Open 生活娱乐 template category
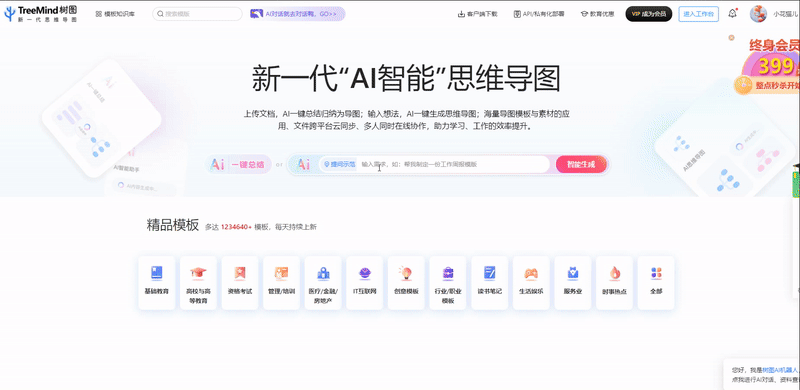 click(531, 282)
